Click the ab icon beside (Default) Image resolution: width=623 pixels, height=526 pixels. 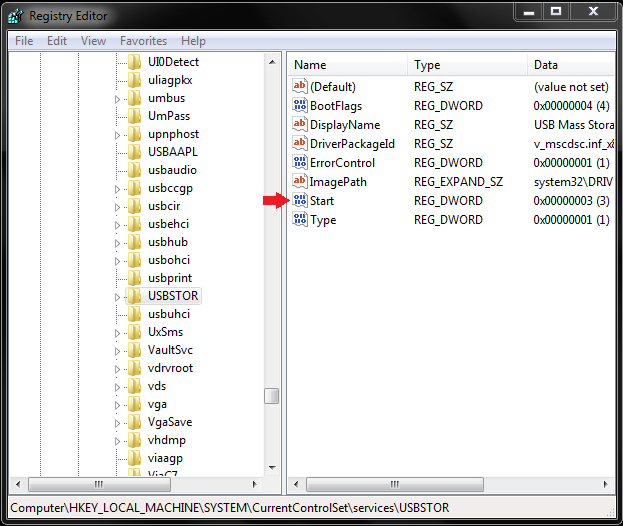300,86
